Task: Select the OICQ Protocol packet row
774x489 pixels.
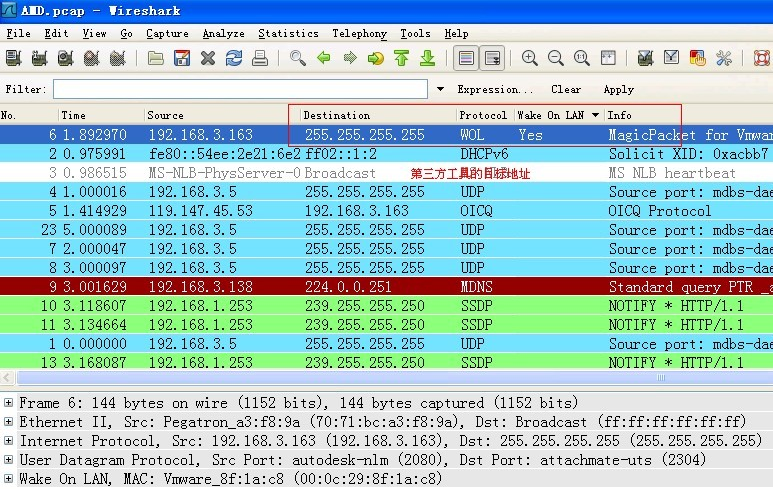Action: [387, 211]
